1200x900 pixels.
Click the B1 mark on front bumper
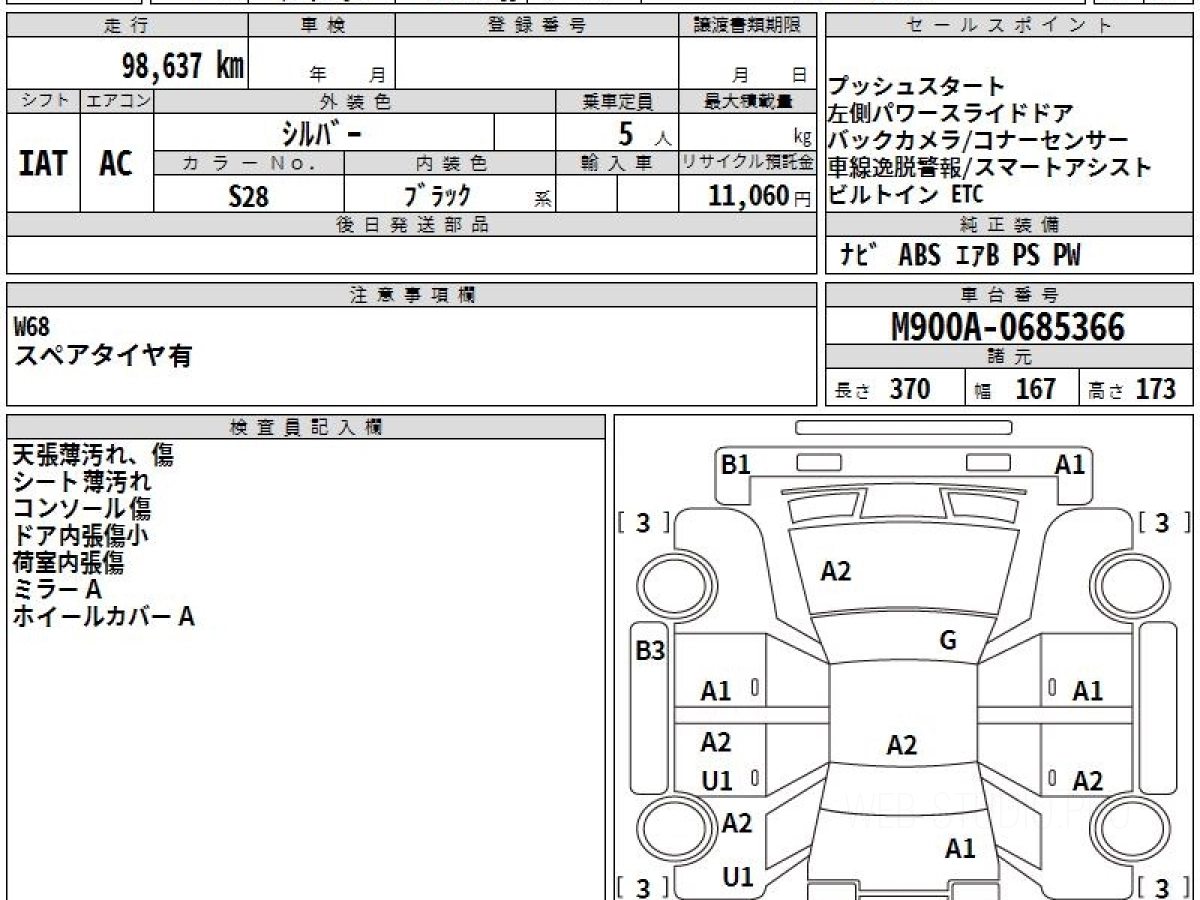tap(736, 464)
